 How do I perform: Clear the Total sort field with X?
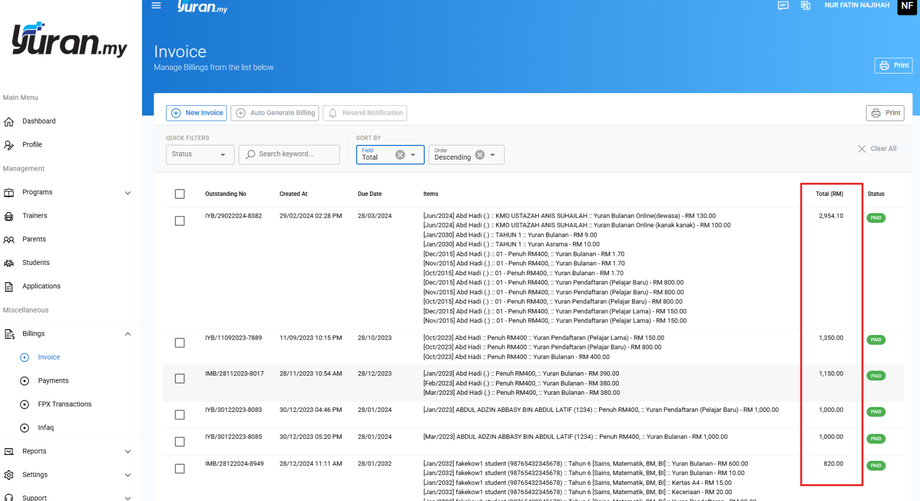point(400,155)
